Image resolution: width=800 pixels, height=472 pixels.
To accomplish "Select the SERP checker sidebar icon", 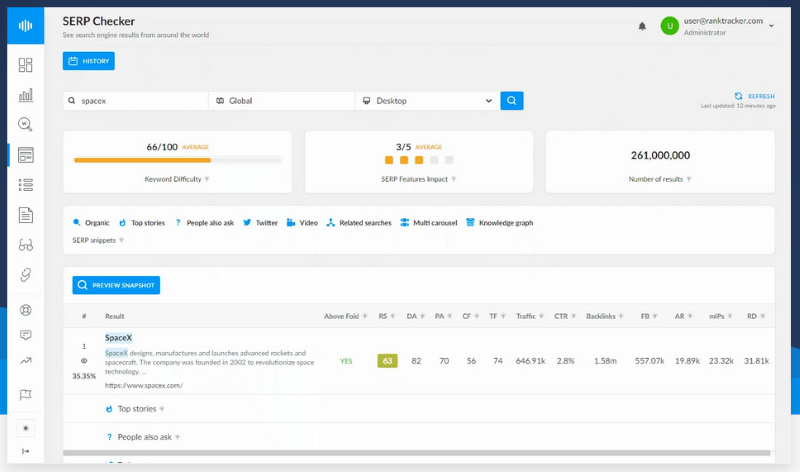I will [x=26, y=155].
